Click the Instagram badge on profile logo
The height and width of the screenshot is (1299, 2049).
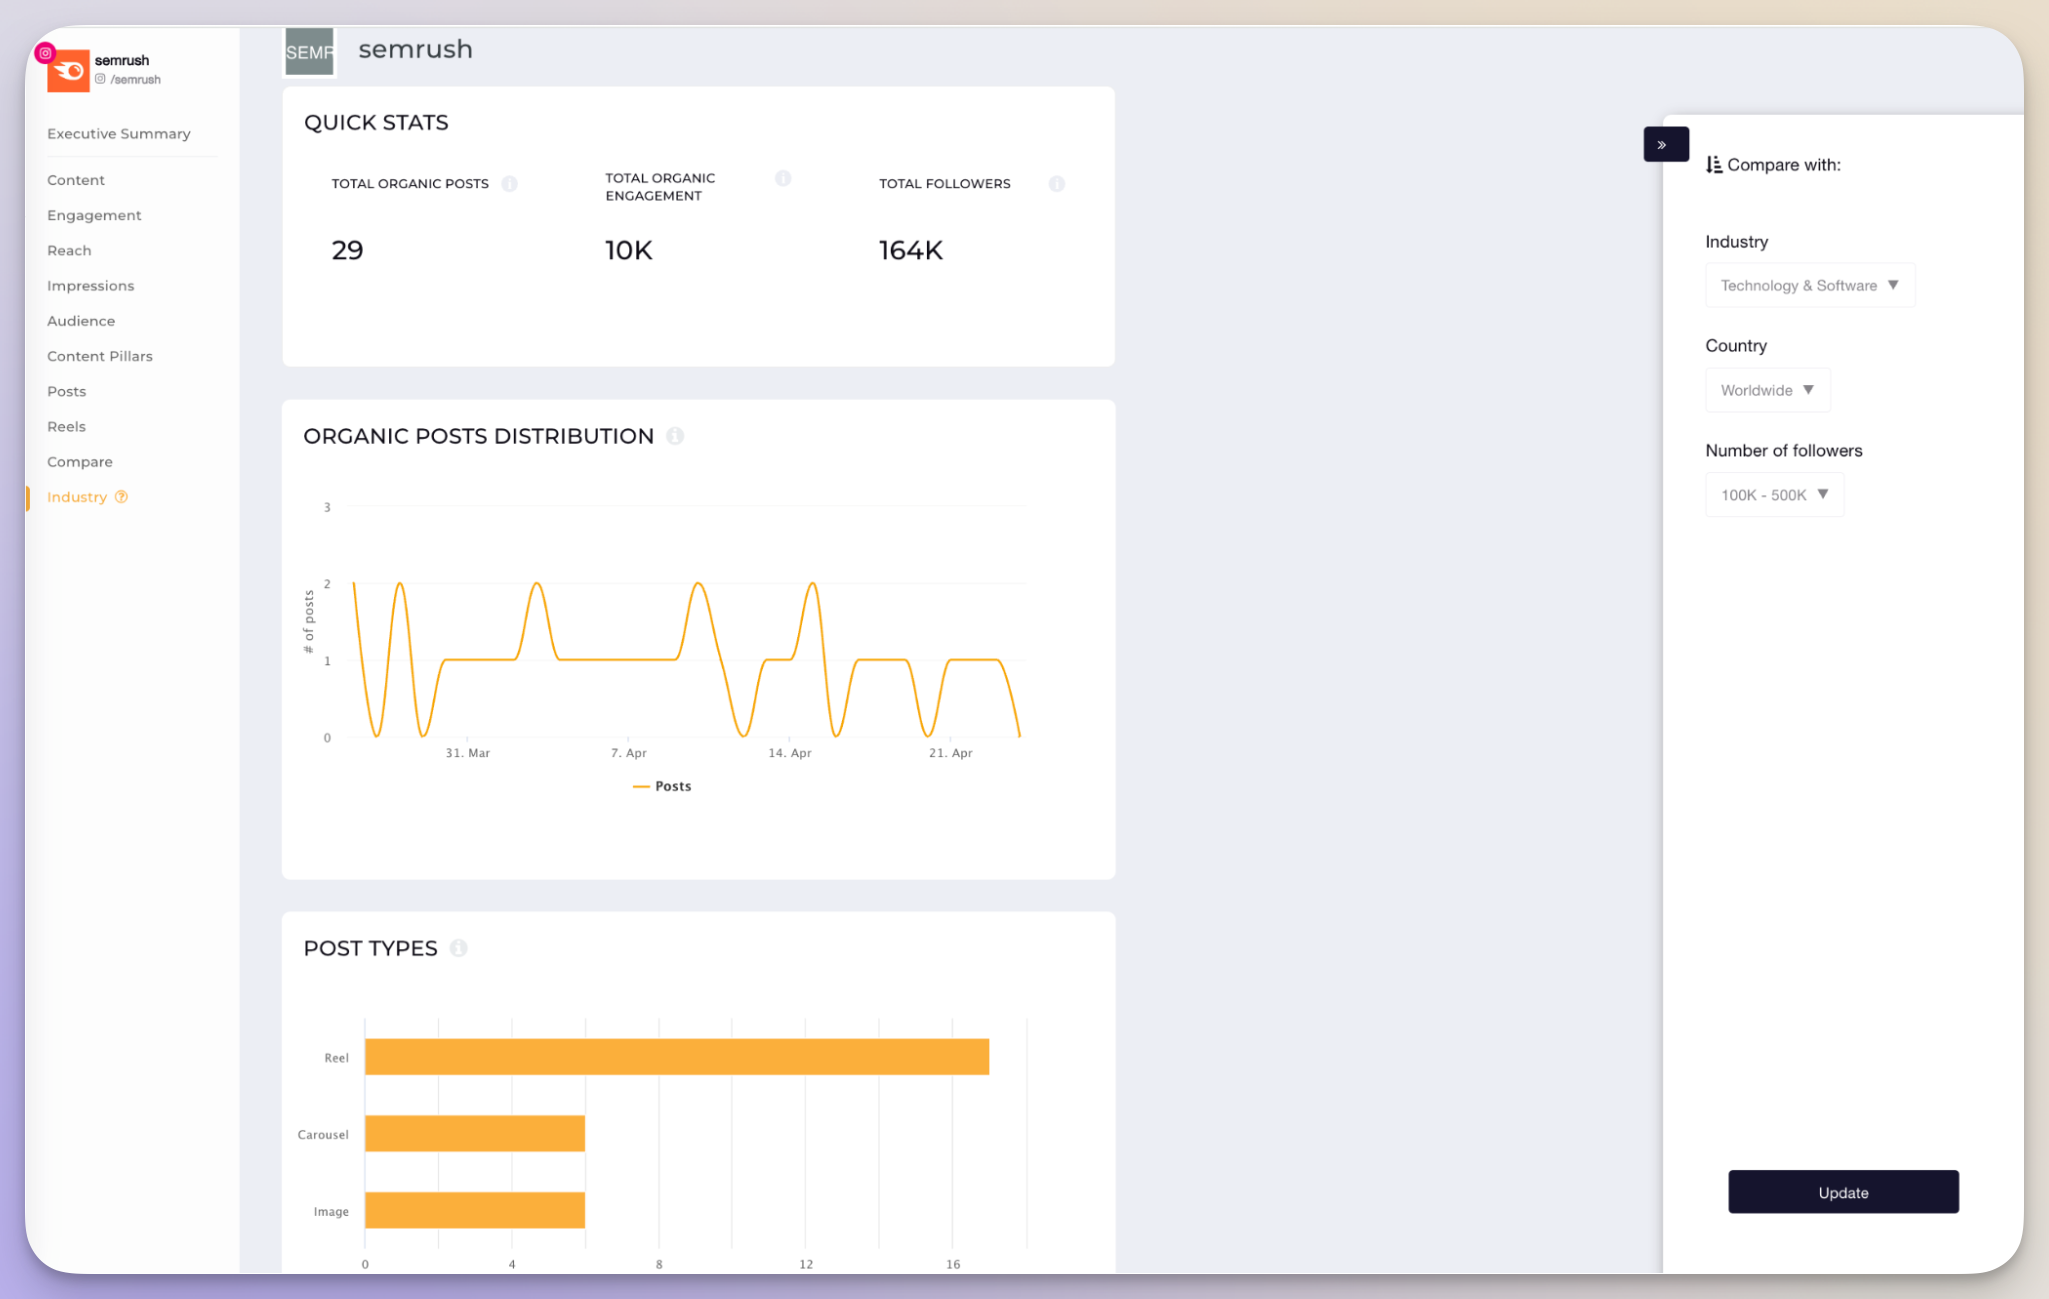(45, 53)
